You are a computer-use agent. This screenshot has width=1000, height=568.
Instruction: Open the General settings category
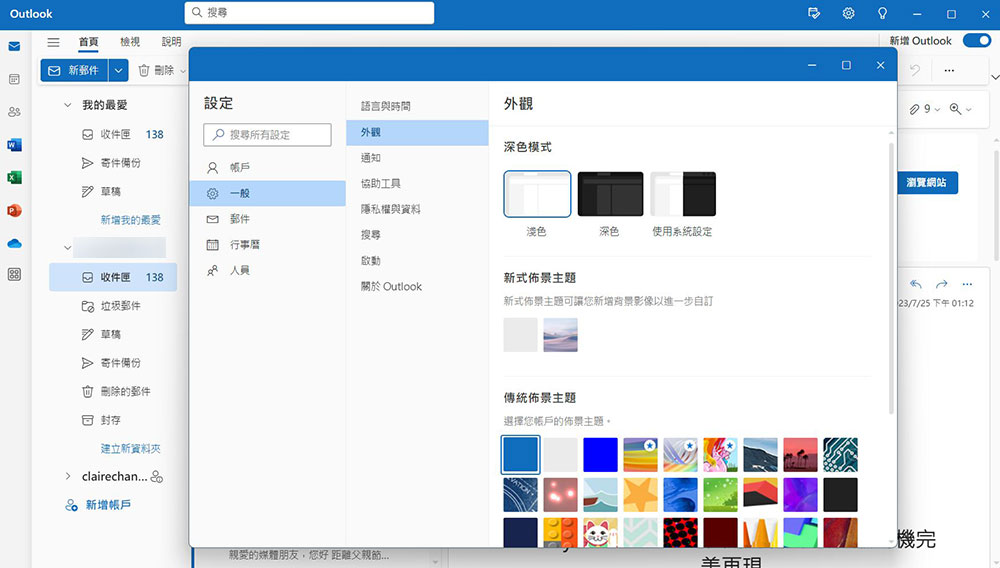pyautogui.click(x=268, y=193)
